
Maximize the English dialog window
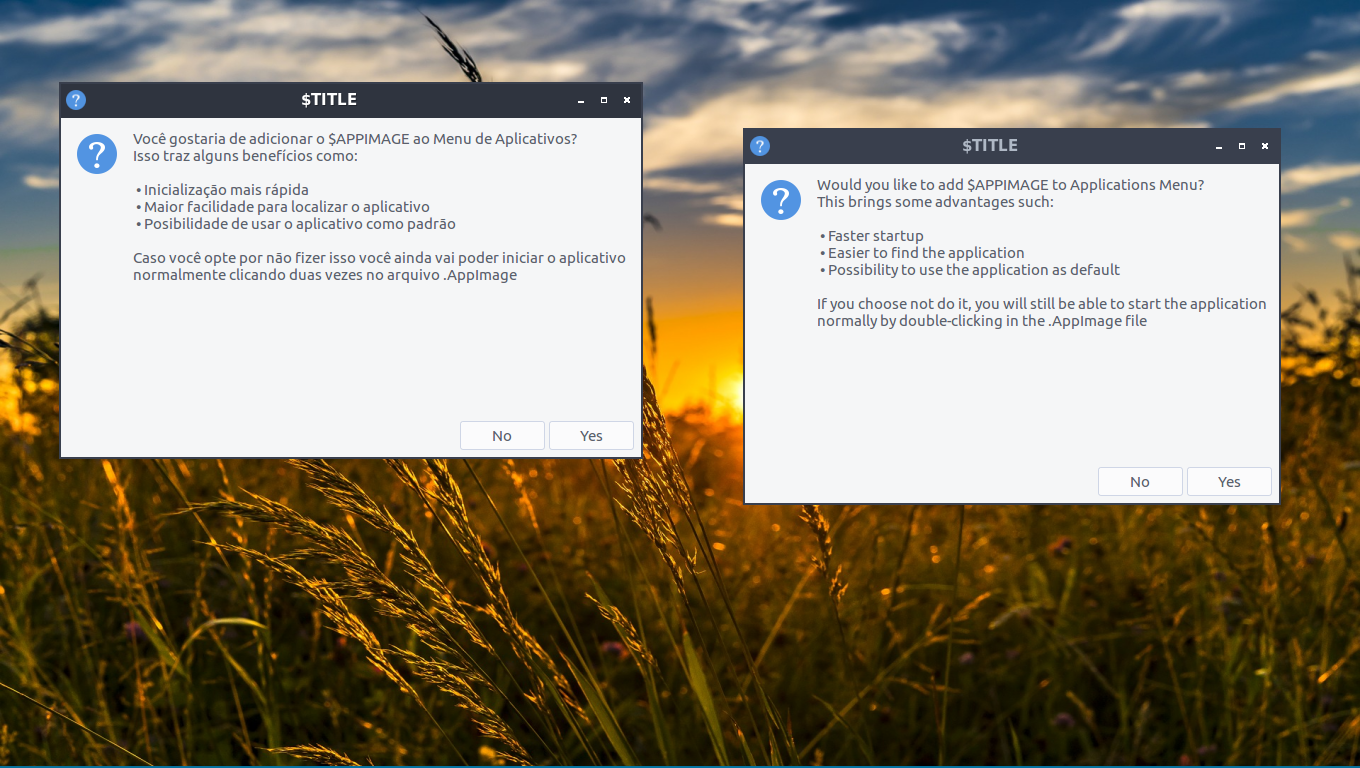click(x=1242, y=146)
